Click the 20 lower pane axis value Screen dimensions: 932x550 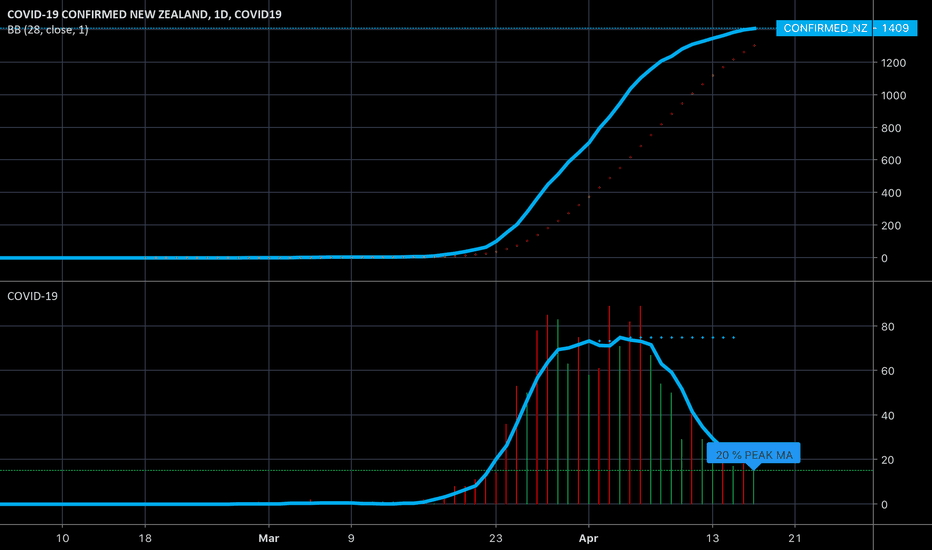point(888,460)
